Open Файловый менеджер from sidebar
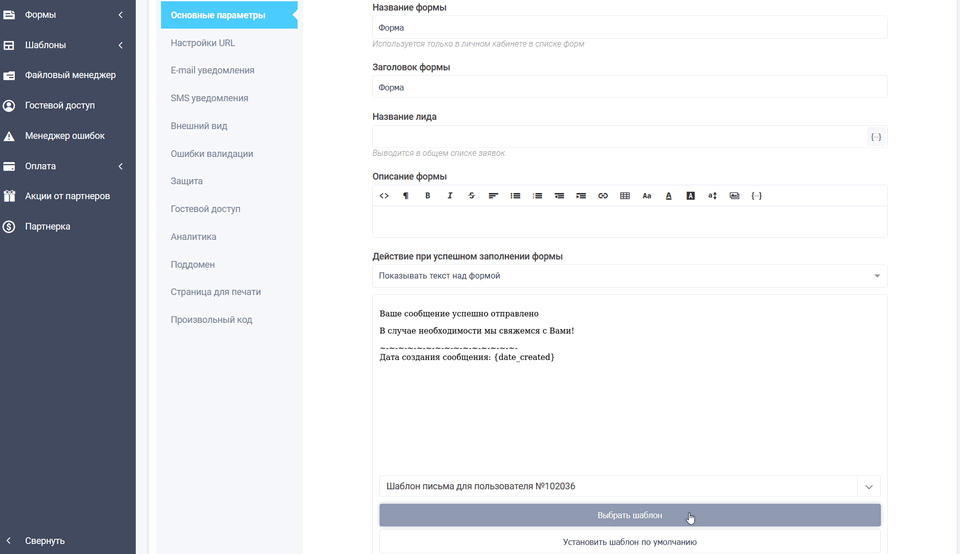This screenshot has height=554, width=960. pyautogui.click(x=70, y=75)
